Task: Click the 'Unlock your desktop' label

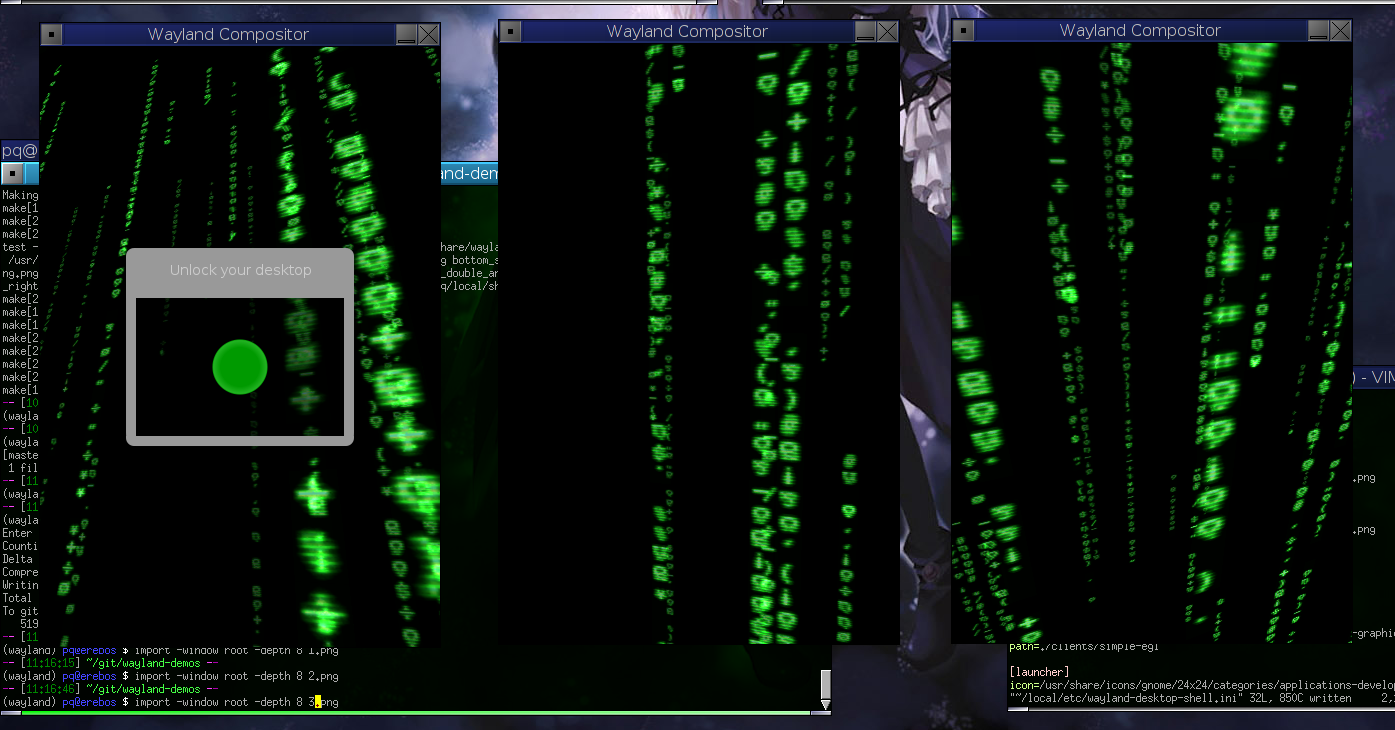Action: click(240, 270)
